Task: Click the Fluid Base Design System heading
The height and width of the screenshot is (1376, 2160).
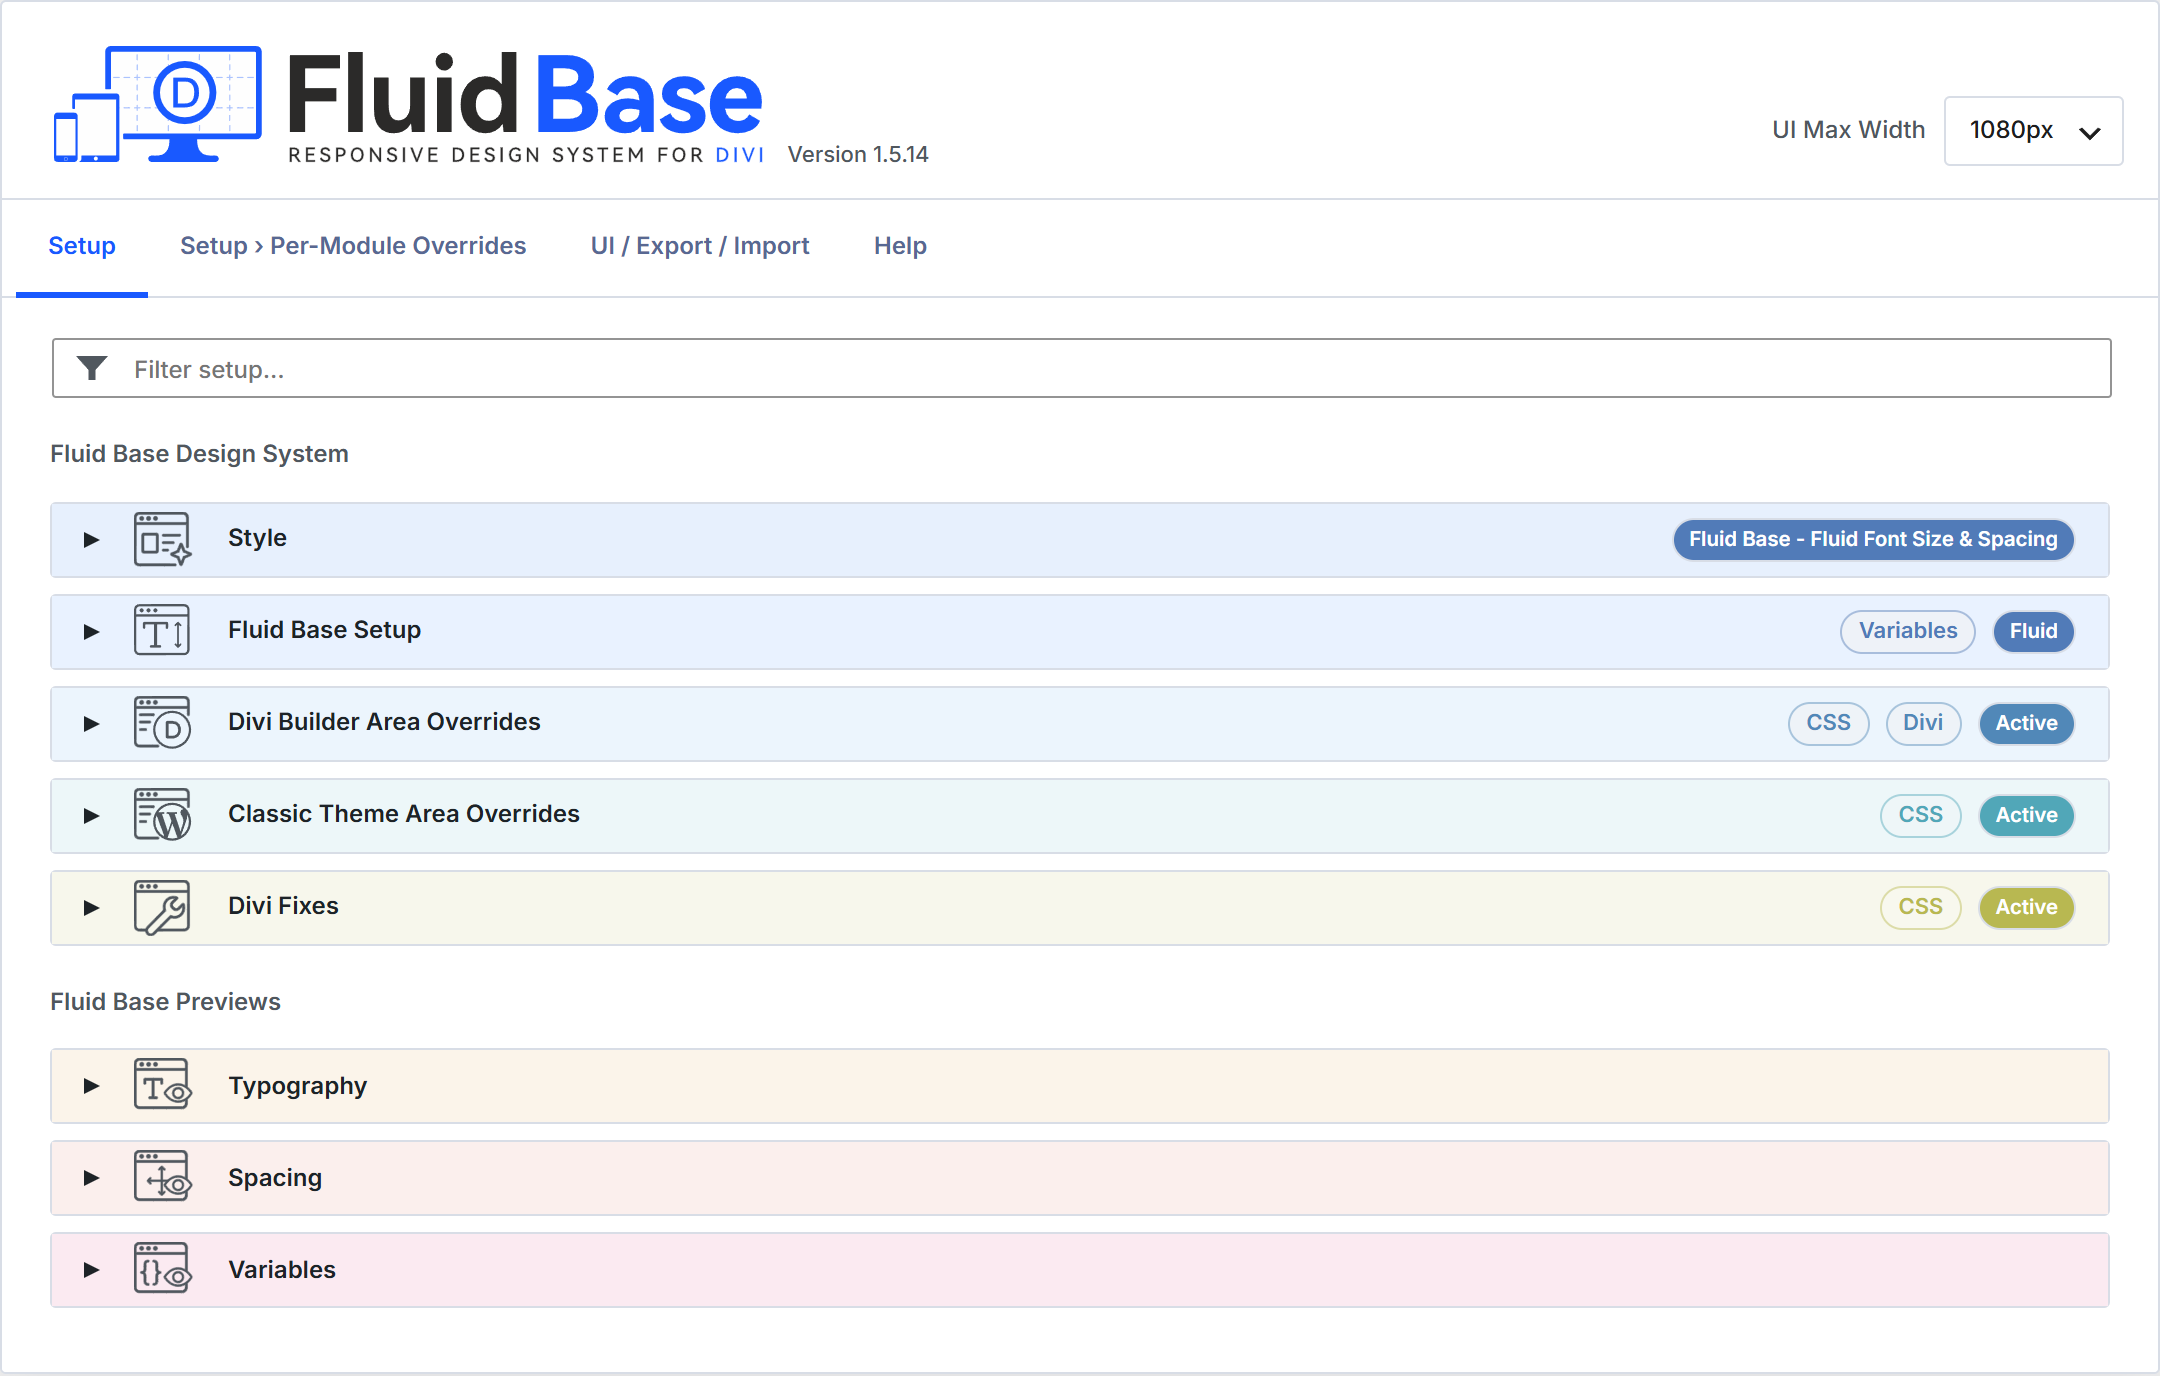Action: tap(199, 454)
